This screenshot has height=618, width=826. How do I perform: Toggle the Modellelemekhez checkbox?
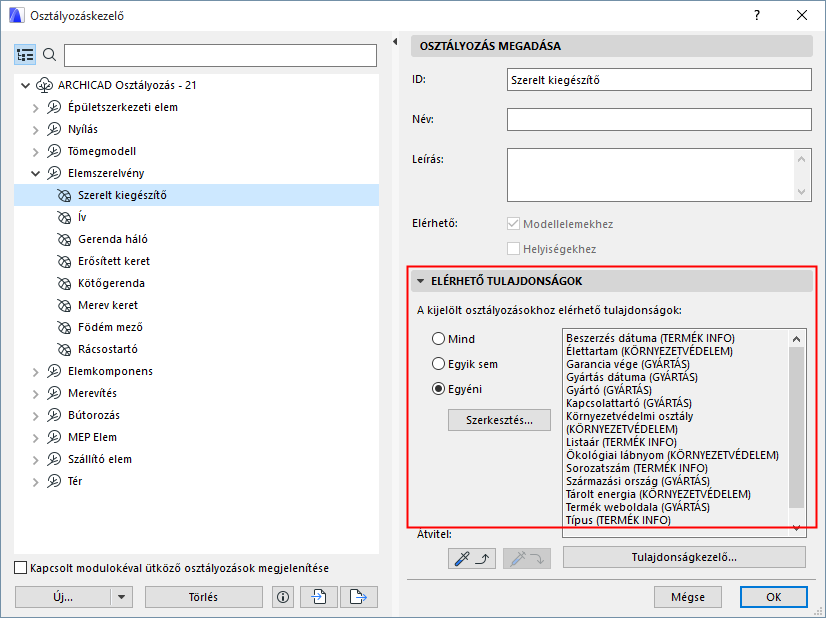(x=513, y=223)
